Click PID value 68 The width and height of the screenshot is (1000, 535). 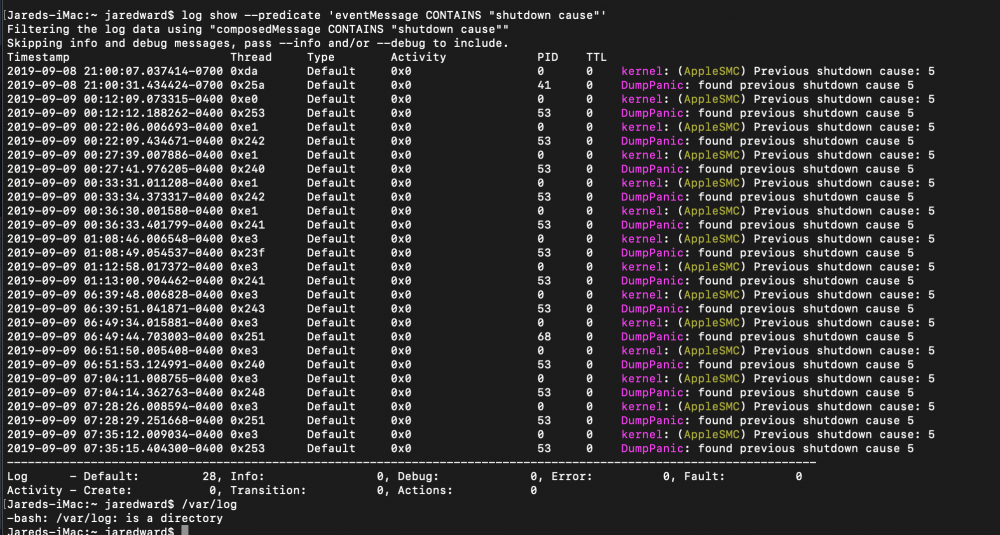tap(545, 337)
